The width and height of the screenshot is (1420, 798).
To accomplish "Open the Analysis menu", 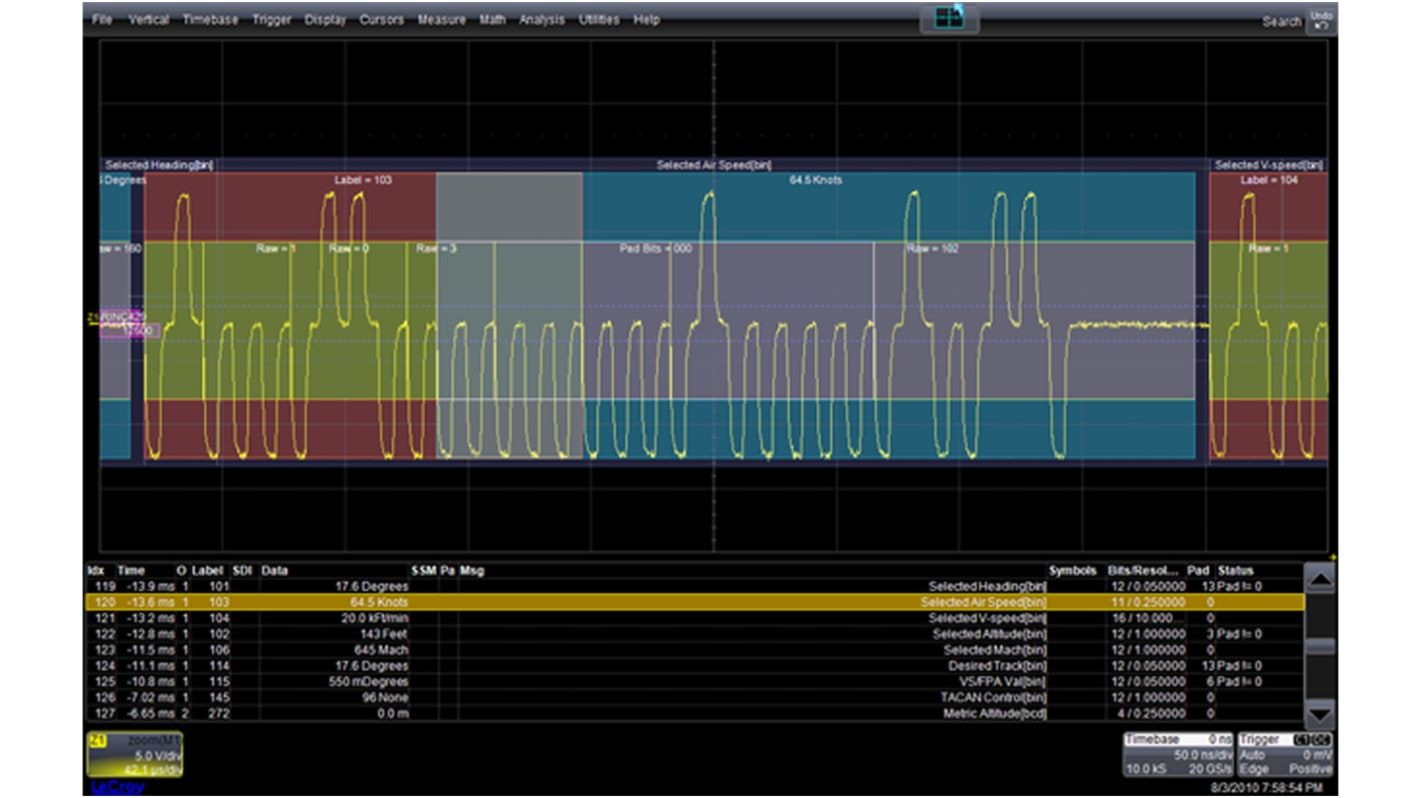I will 541,19.
